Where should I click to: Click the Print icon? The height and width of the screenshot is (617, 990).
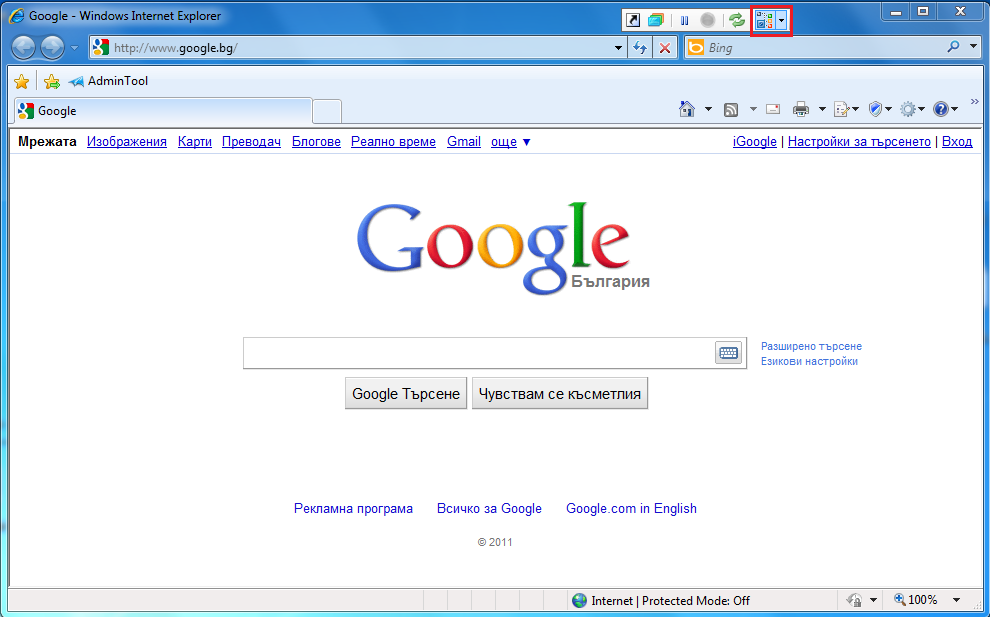[801, 110]
